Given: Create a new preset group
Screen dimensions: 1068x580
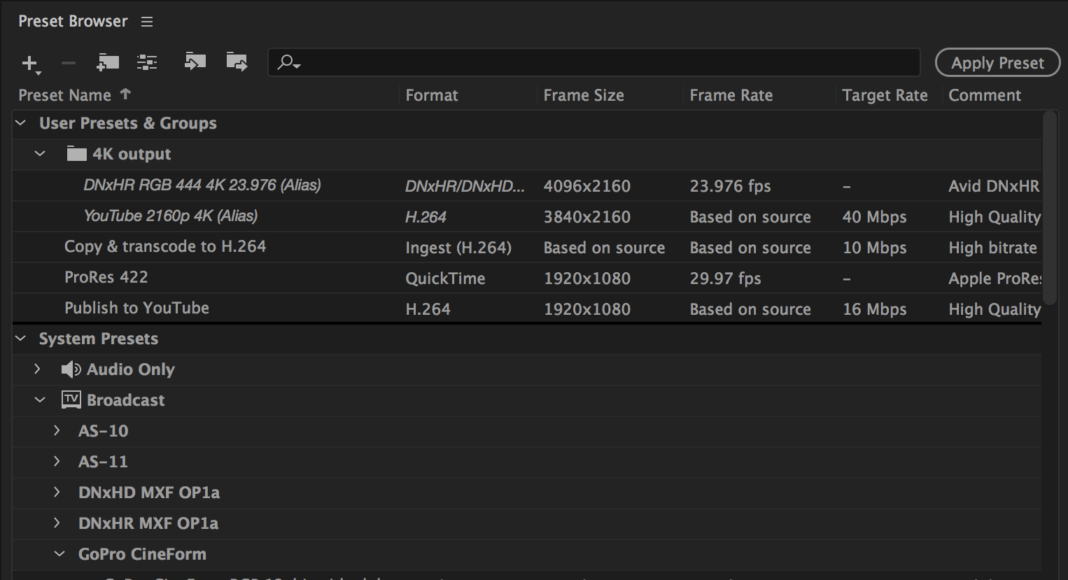Looking at the screenshot, I should [107, 62].
